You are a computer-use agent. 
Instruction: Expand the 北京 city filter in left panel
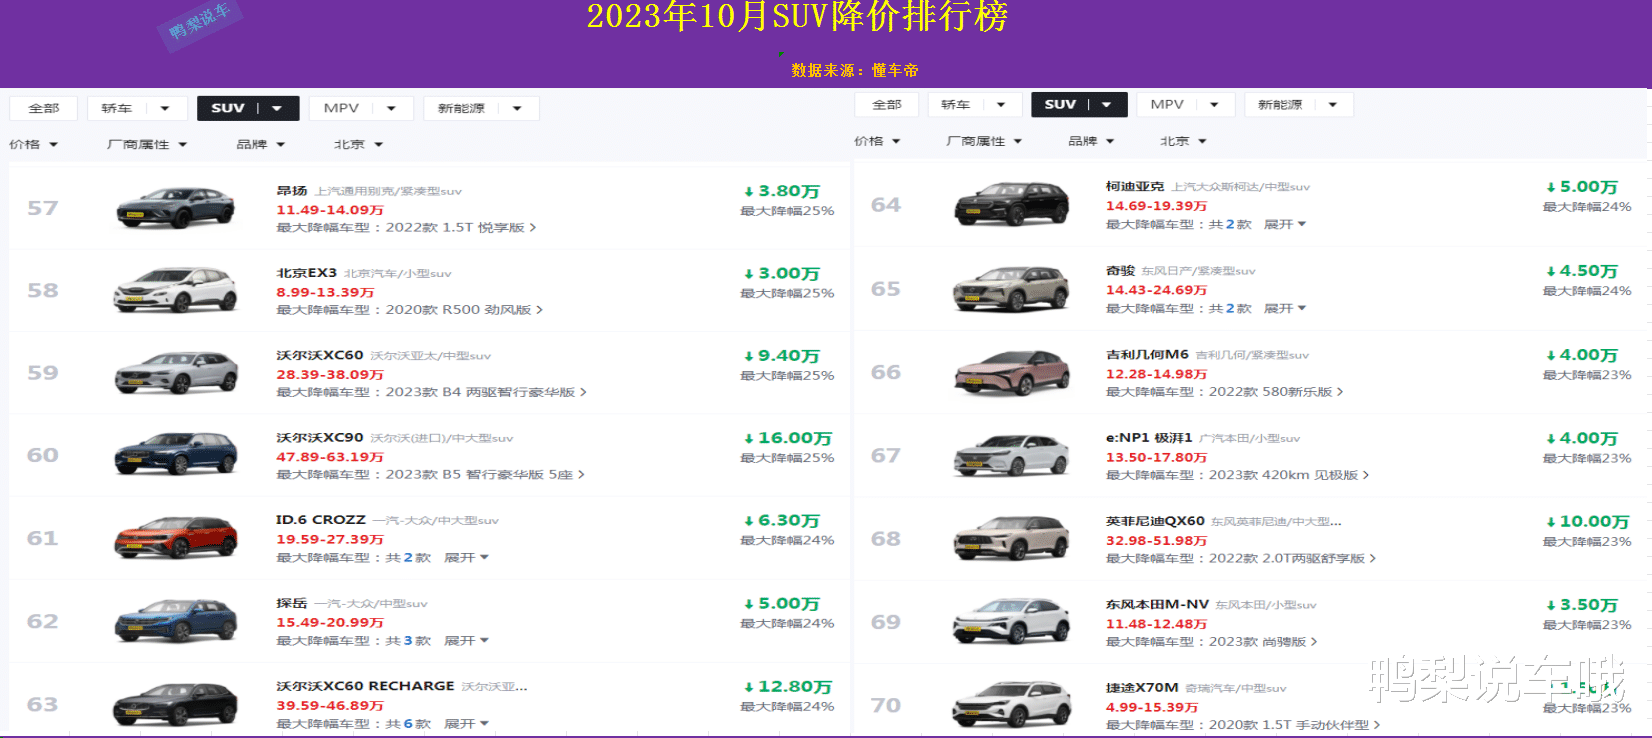pos(358,145)
